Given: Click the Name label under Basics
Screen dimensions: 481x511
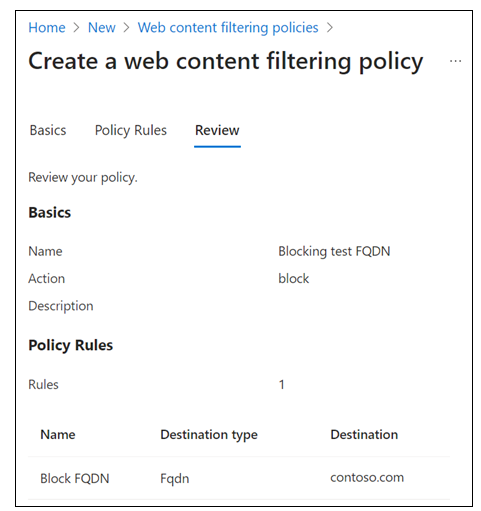Looking at the screenshot, I should (45, 251).
